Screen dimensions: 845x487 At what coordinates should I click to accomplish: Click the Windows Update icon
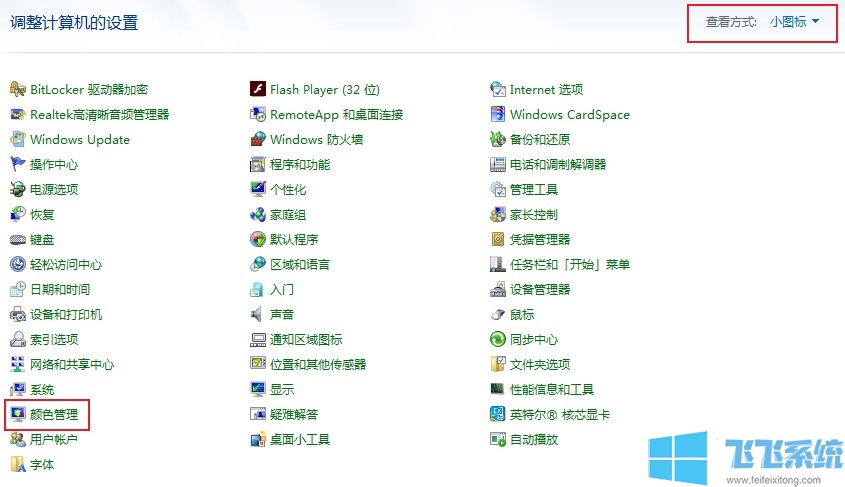click(18, 140)
